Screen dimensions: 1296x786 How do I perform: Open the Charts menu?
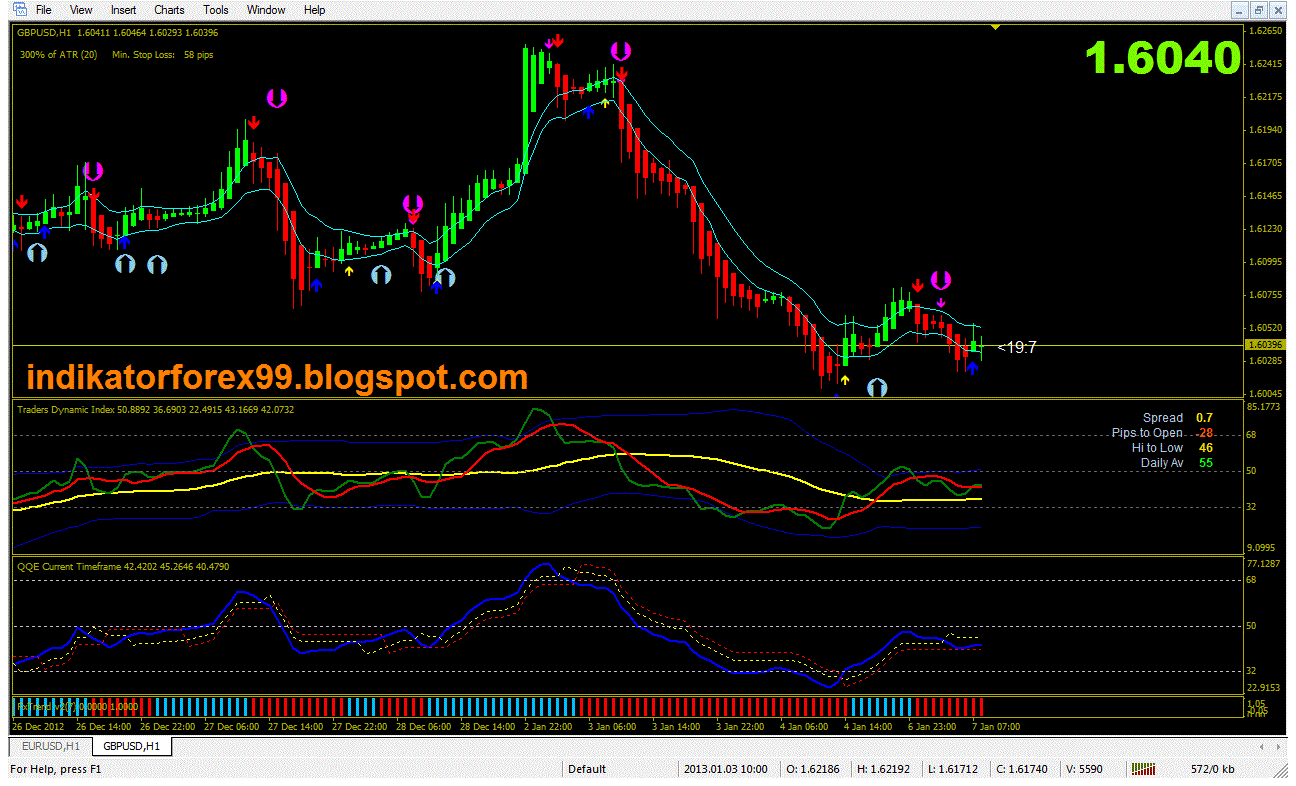click(169, 10)
